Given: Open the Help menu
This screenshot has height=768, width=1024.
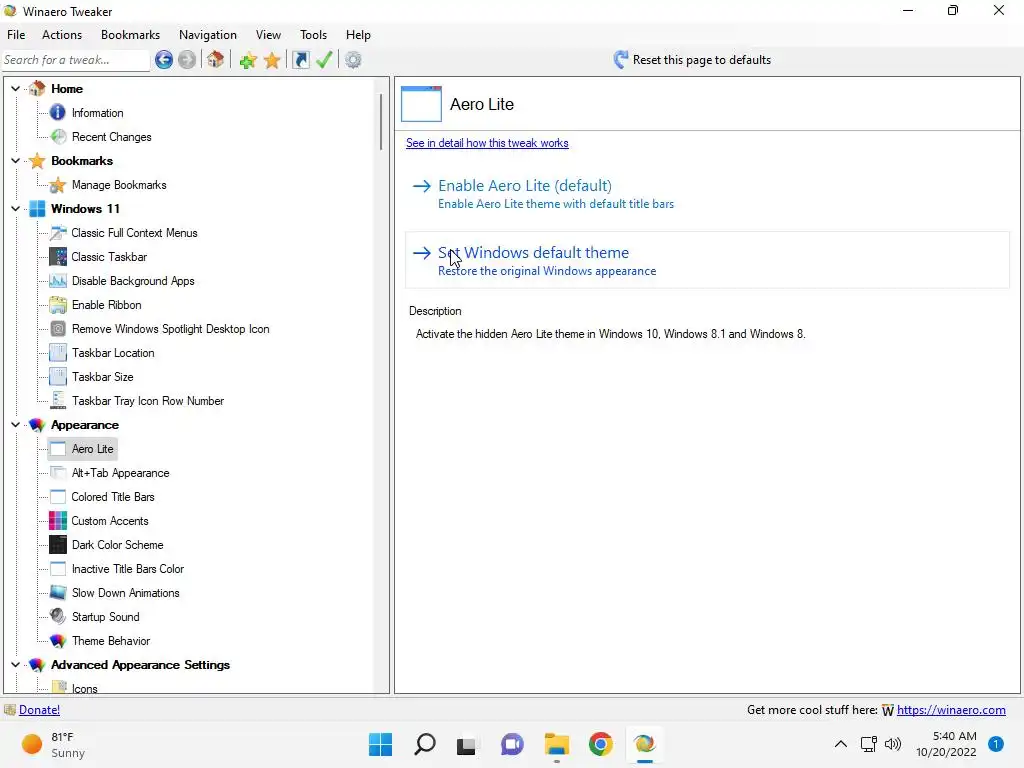Looking at the screenshot, I should 358,35.
